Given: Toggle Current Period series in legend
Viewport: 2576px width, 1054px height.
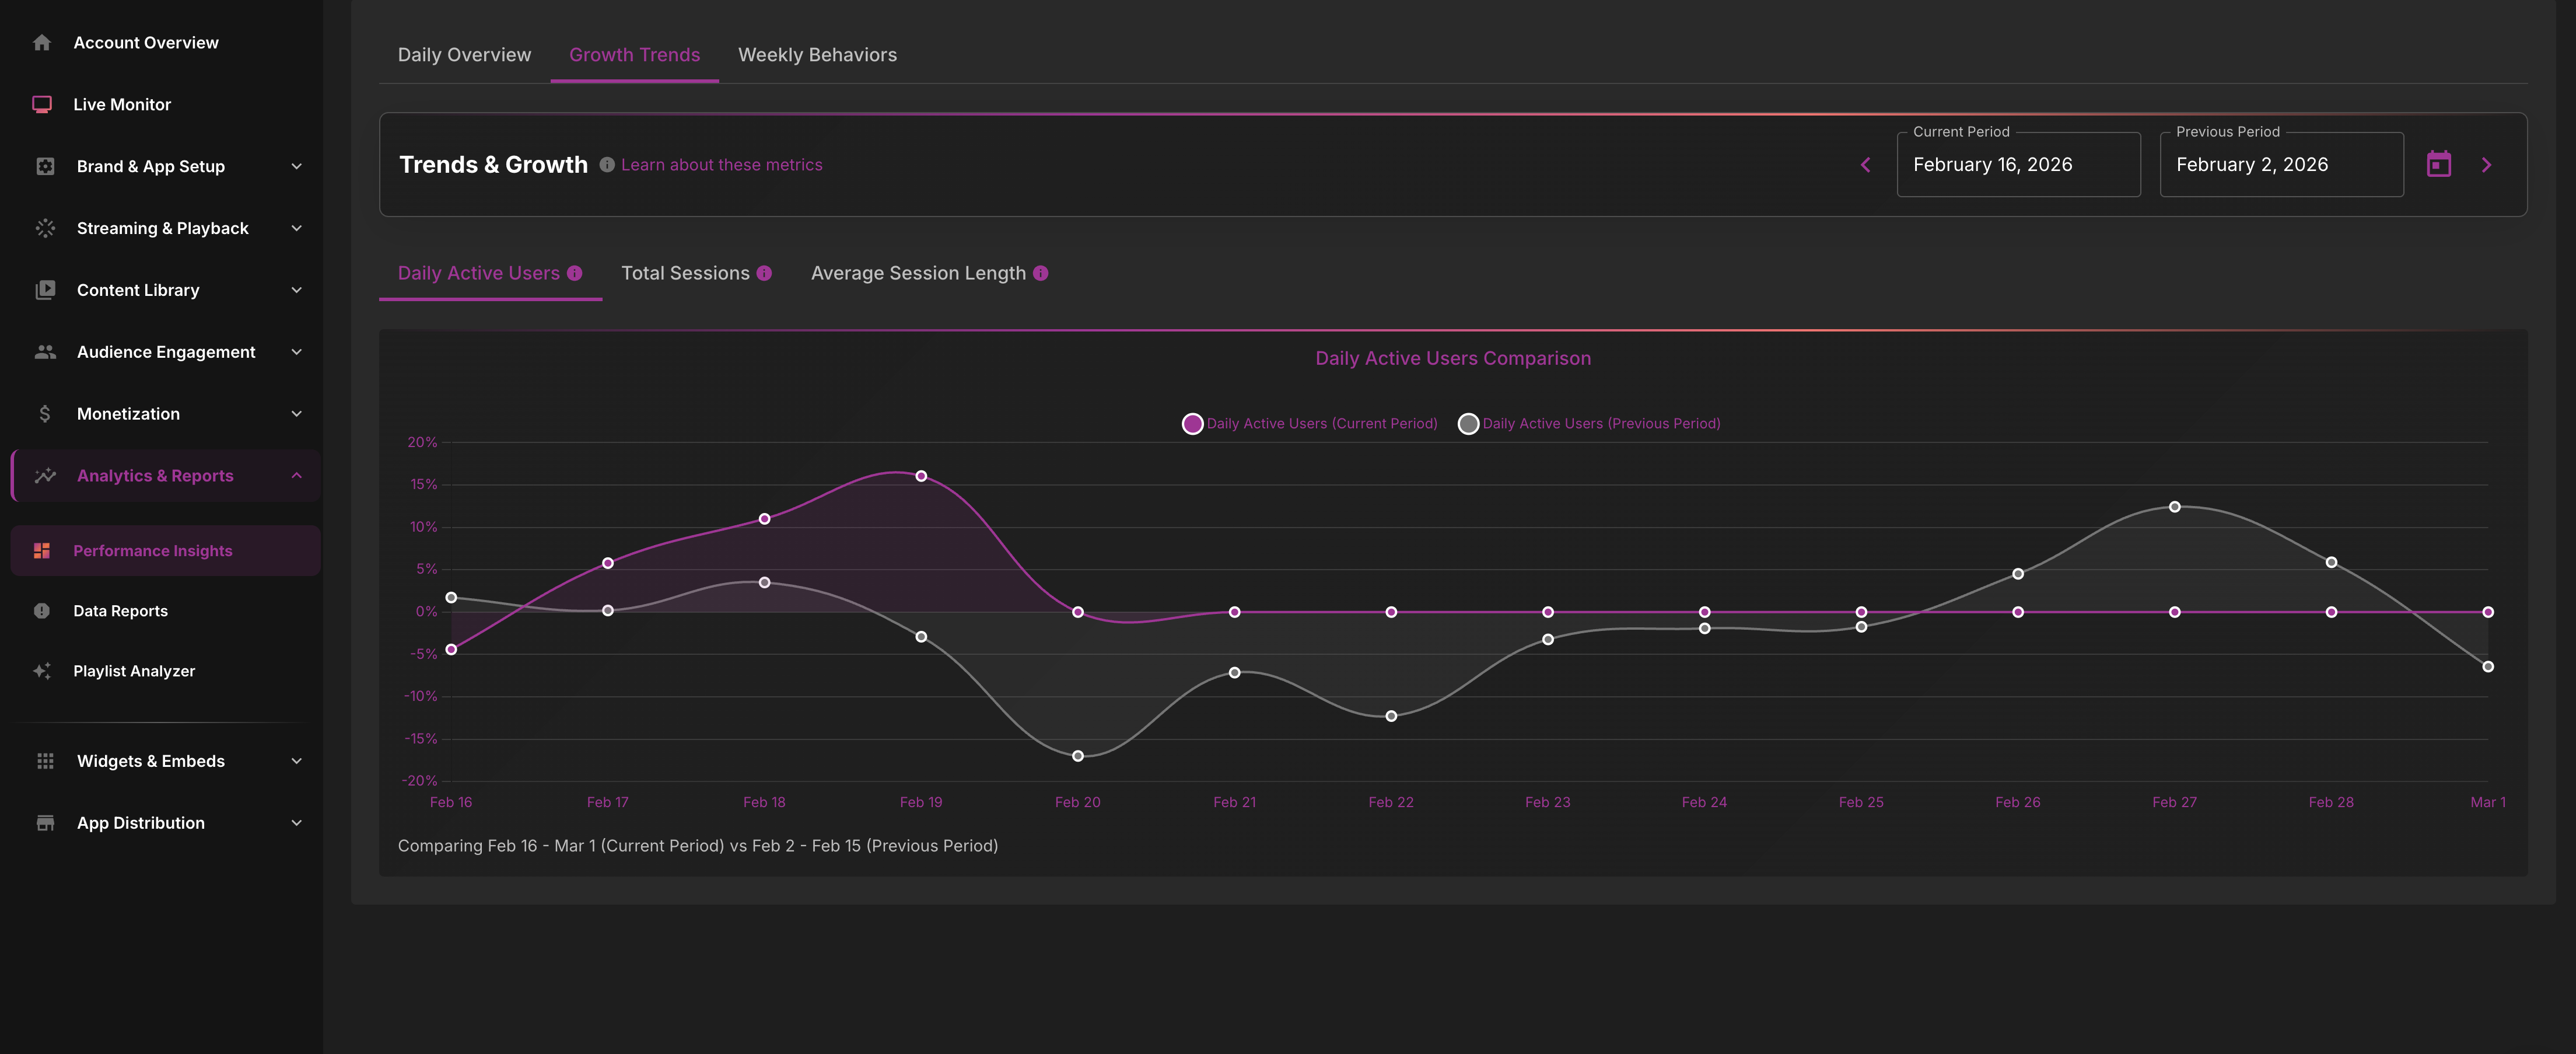Looking at the screenshot, I should [1309, 424].
